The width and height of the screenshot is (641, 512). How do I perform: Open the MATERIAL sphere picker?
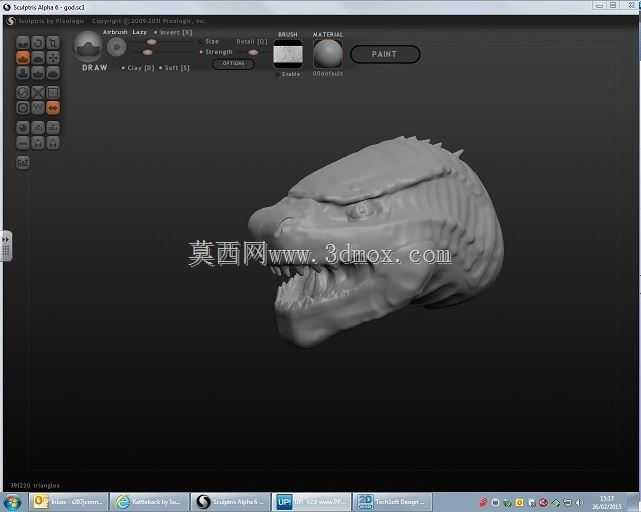point(328,54)
